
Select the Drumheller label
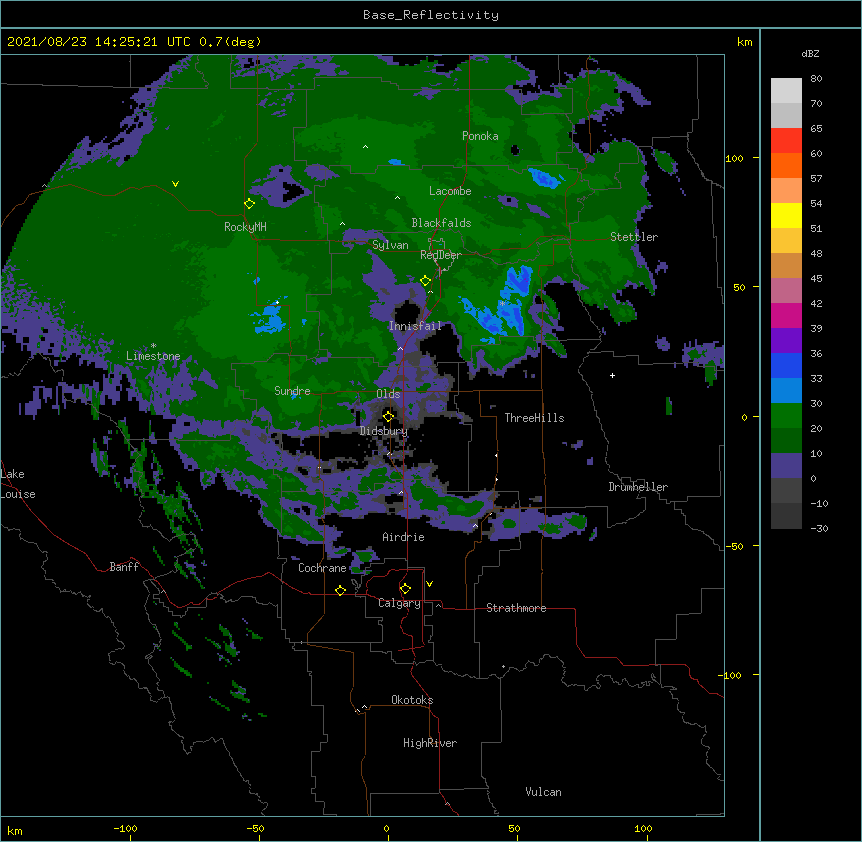638,487
